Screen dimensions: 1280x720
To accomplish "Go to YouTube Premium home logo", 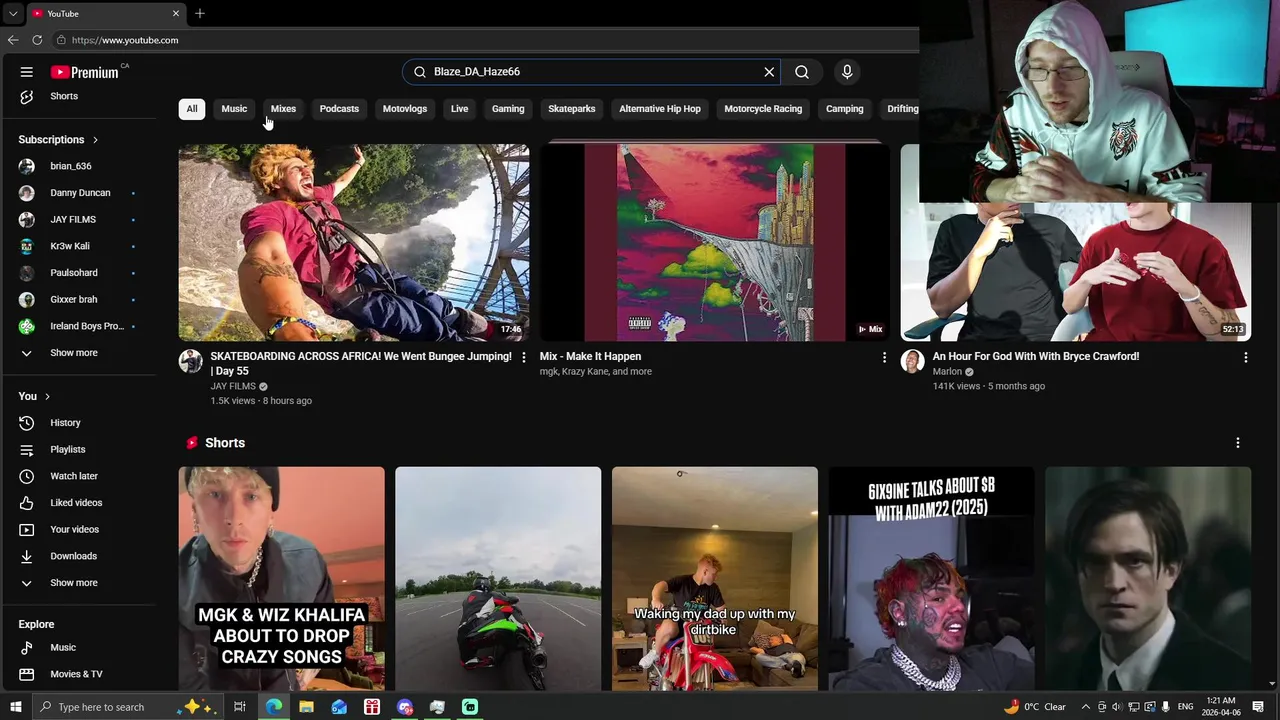I will [85, 72].
